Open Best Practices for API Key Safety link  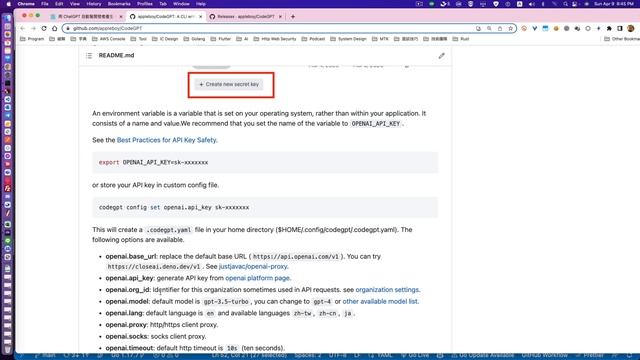click(x=167, y=140)
